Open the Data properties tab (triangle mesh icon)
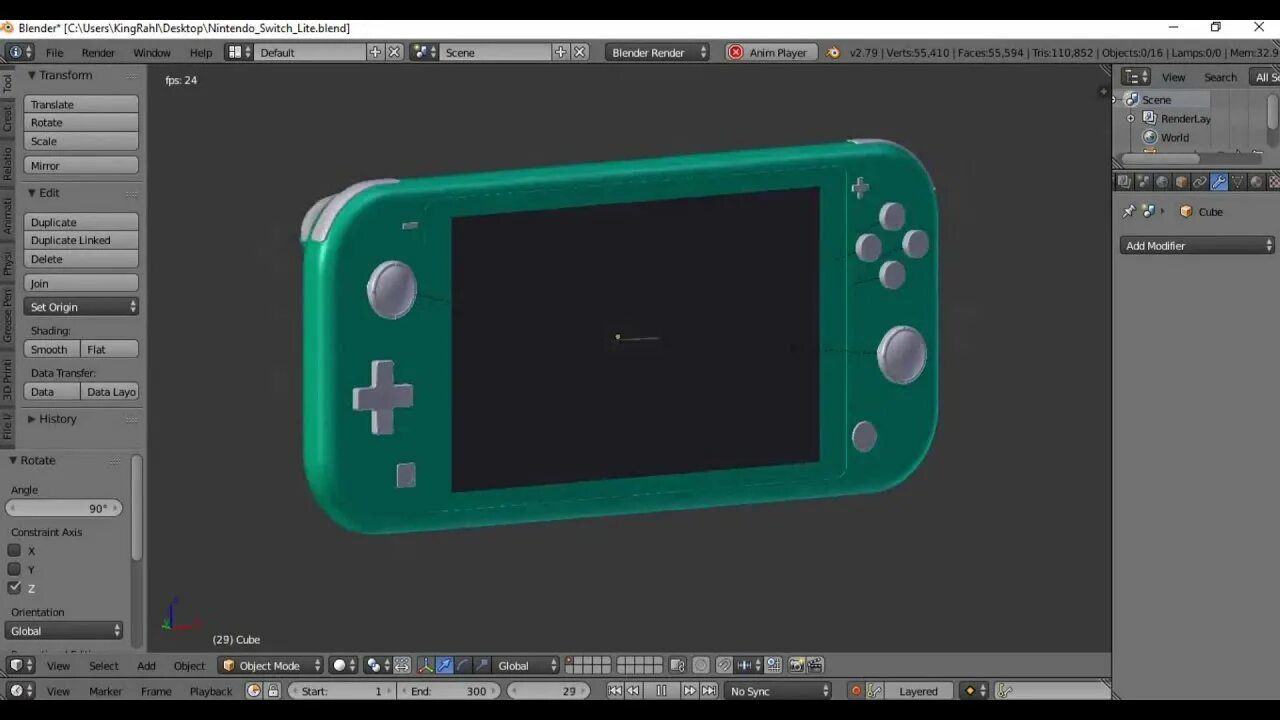The height and width of the screenshot is (720, 1280). tap(1238, 182)
